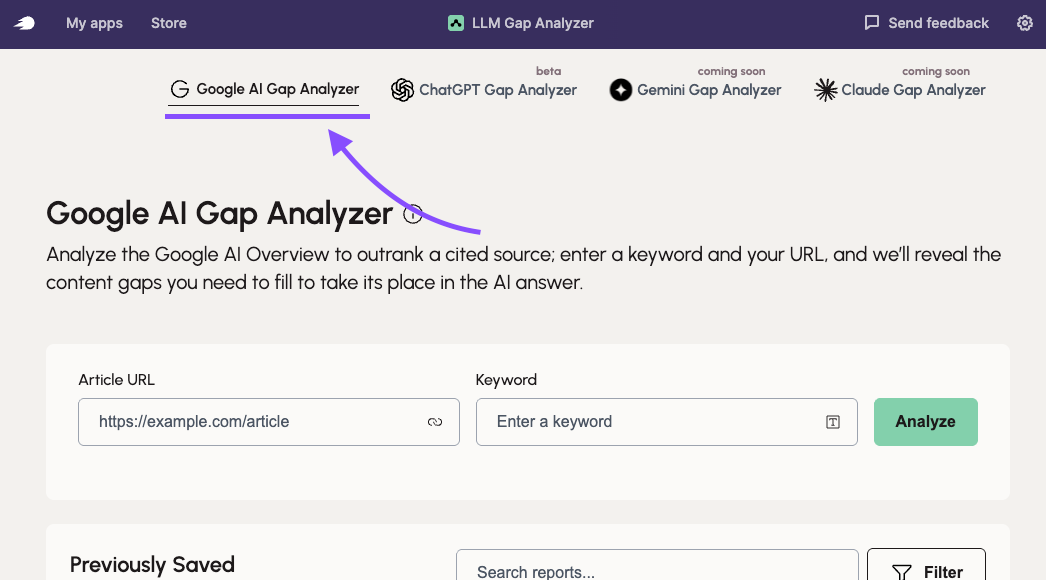Click the Search reports input field
This screenshot has width=1046, height=580.
657,570
